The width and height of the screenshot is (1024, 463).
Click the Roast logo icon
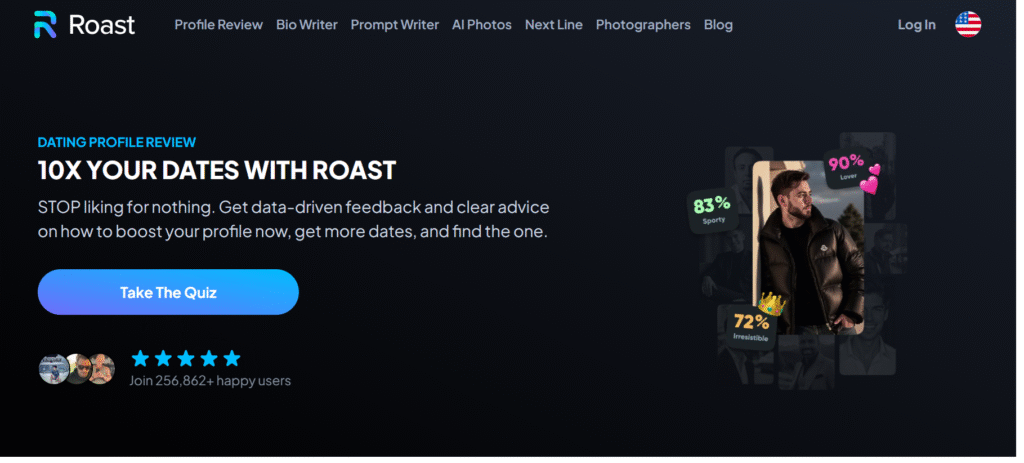(45, 25)
